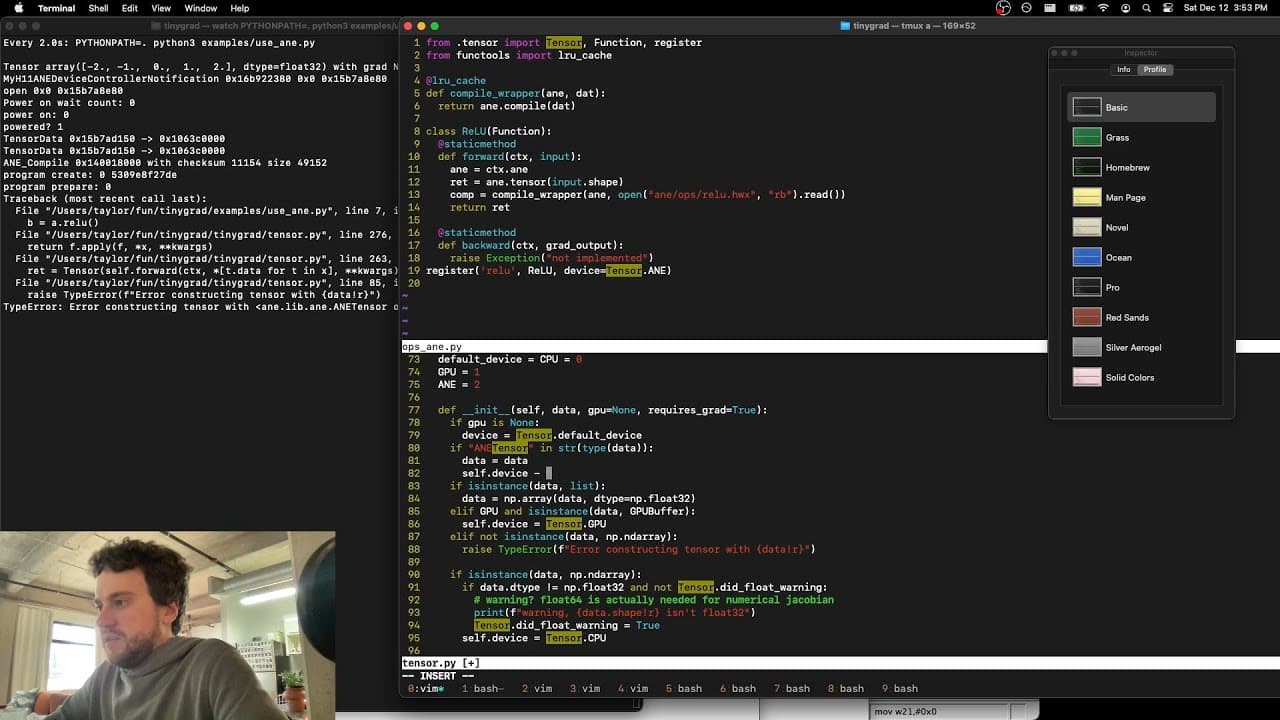The image size is (1280, 720).
Task: Click the circular do-not-disturb style menu bar icon
Action: pyautogui.click(x=1027, y=8)
